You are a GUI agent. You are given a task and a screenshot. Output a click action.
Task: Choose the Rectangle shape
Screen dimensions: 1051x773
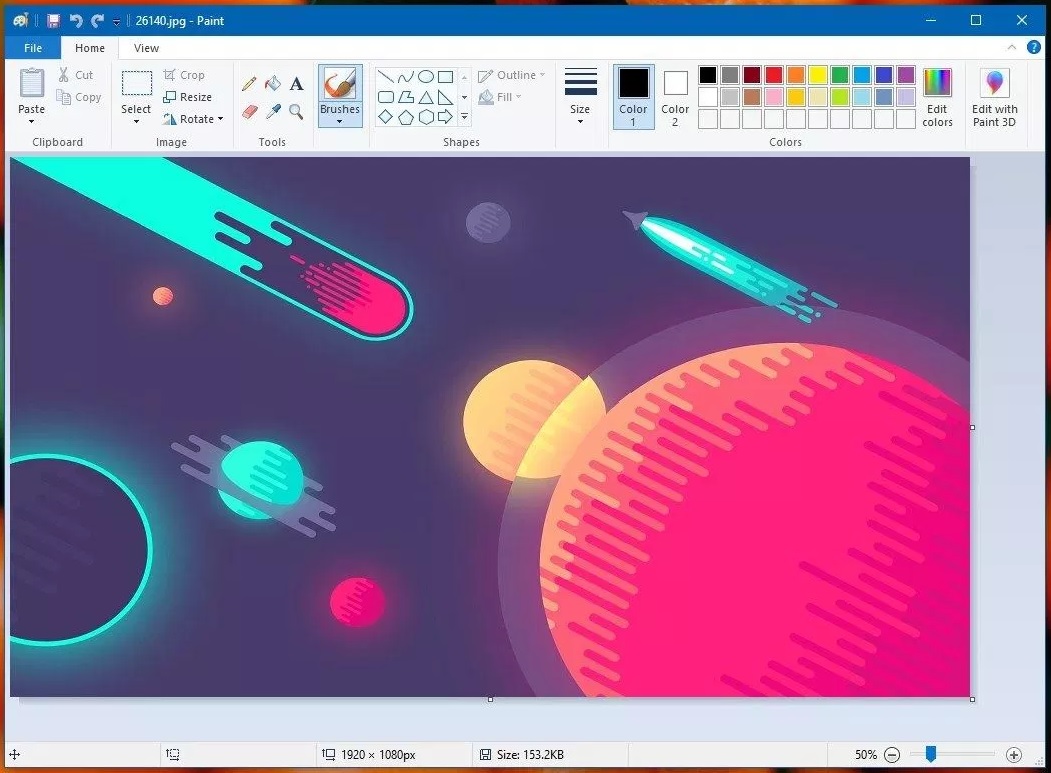446,76
